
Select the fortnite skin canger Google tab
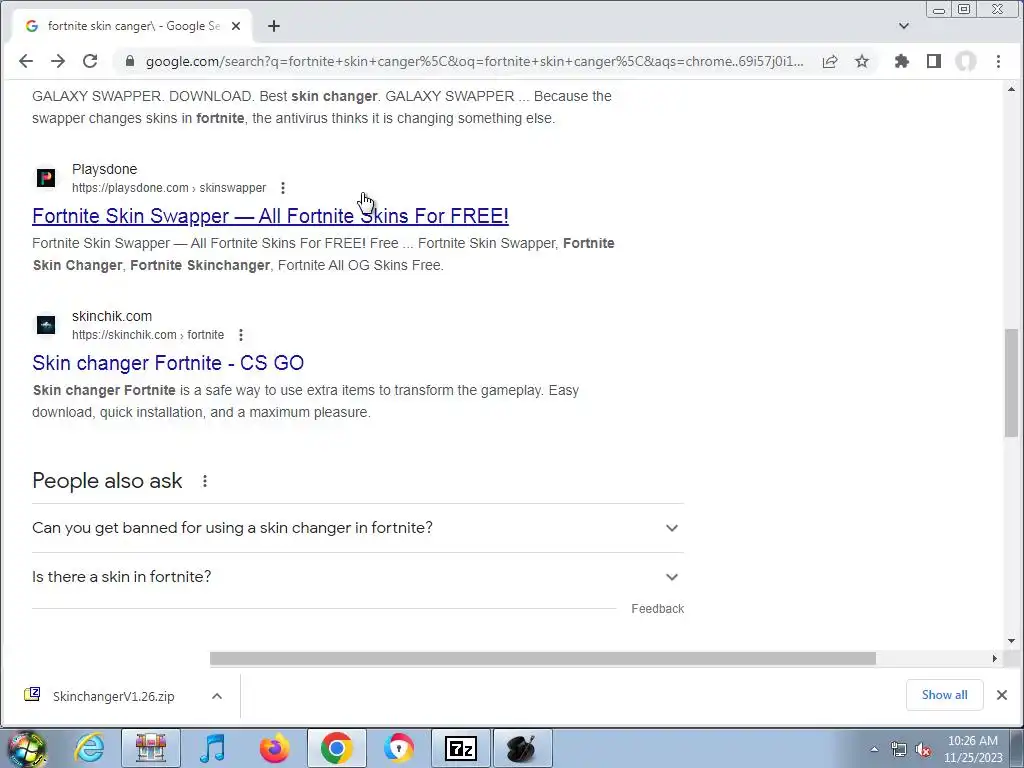click(x=133, y=26)
